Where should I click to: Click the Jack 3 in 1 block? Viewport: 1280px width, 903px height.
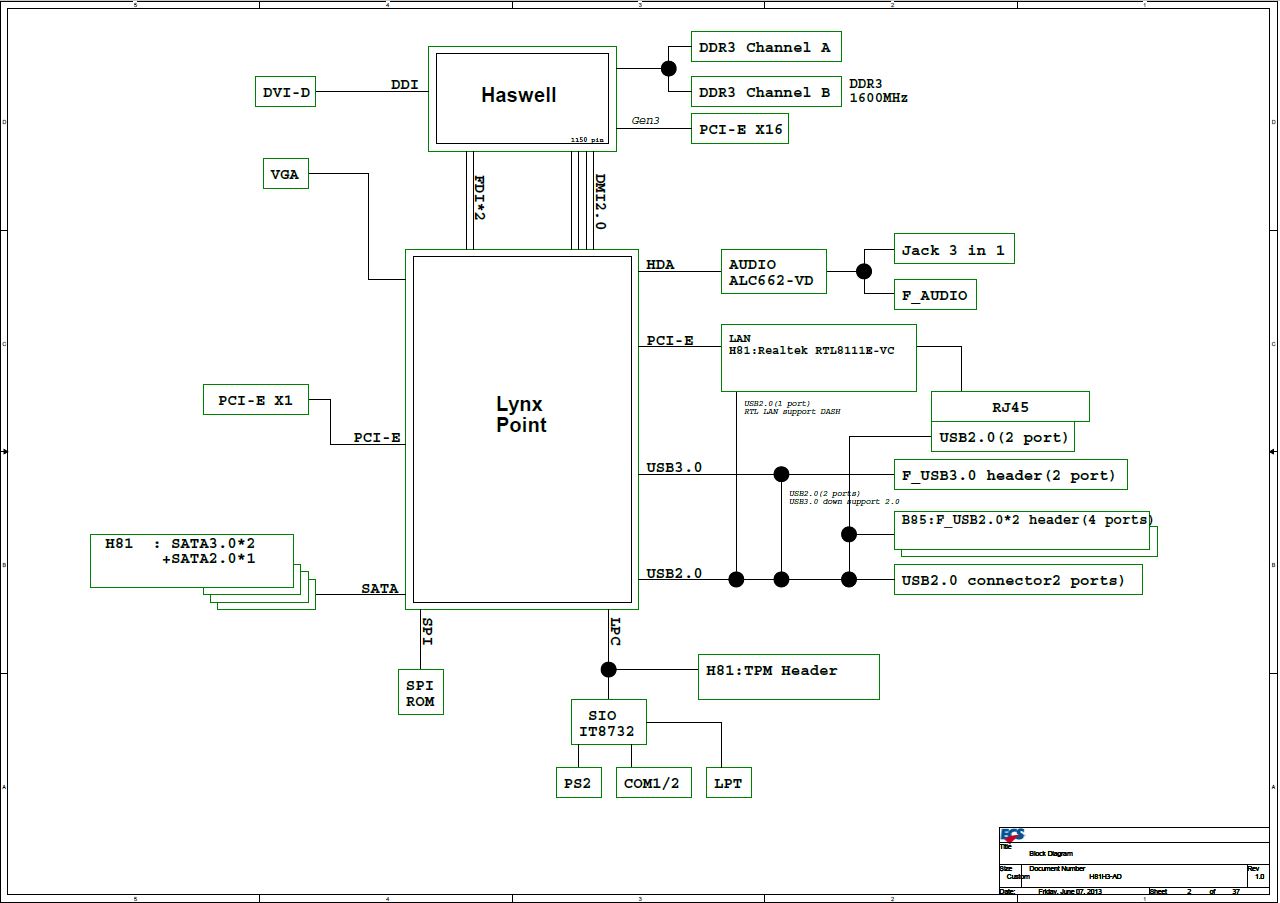pyautogui.click(x=954, y=250)
